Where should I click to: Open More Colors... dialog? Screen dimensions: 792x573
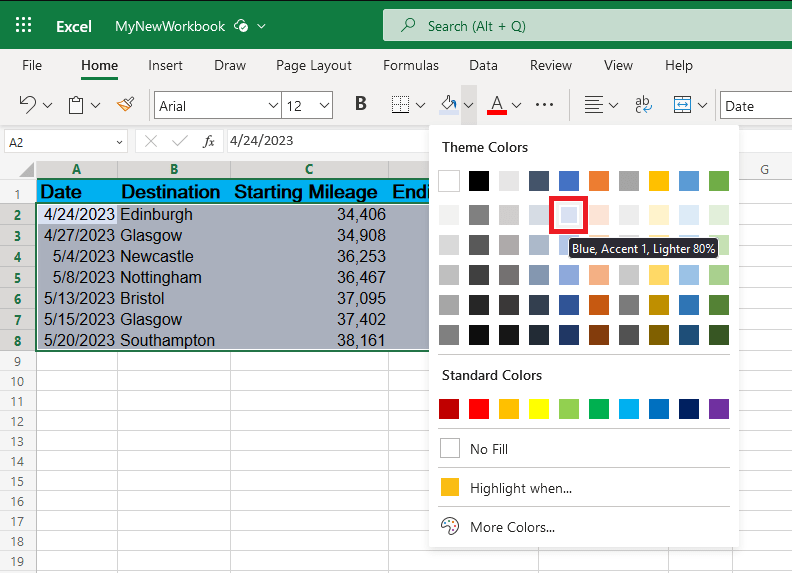(583, 527)
